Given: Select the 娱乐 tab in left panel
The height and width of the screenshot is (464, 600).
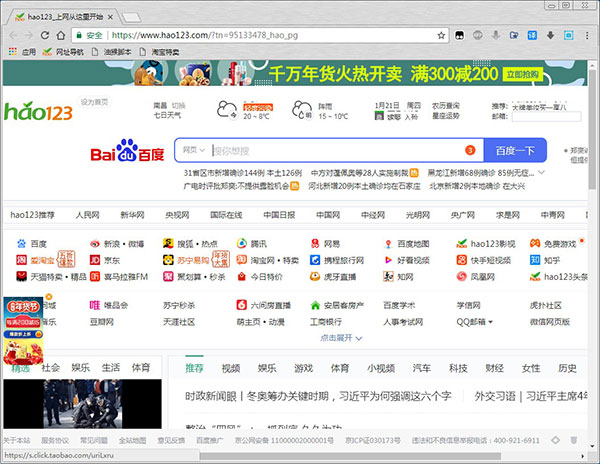Looking at the screenshot, I should coord(80,368).
